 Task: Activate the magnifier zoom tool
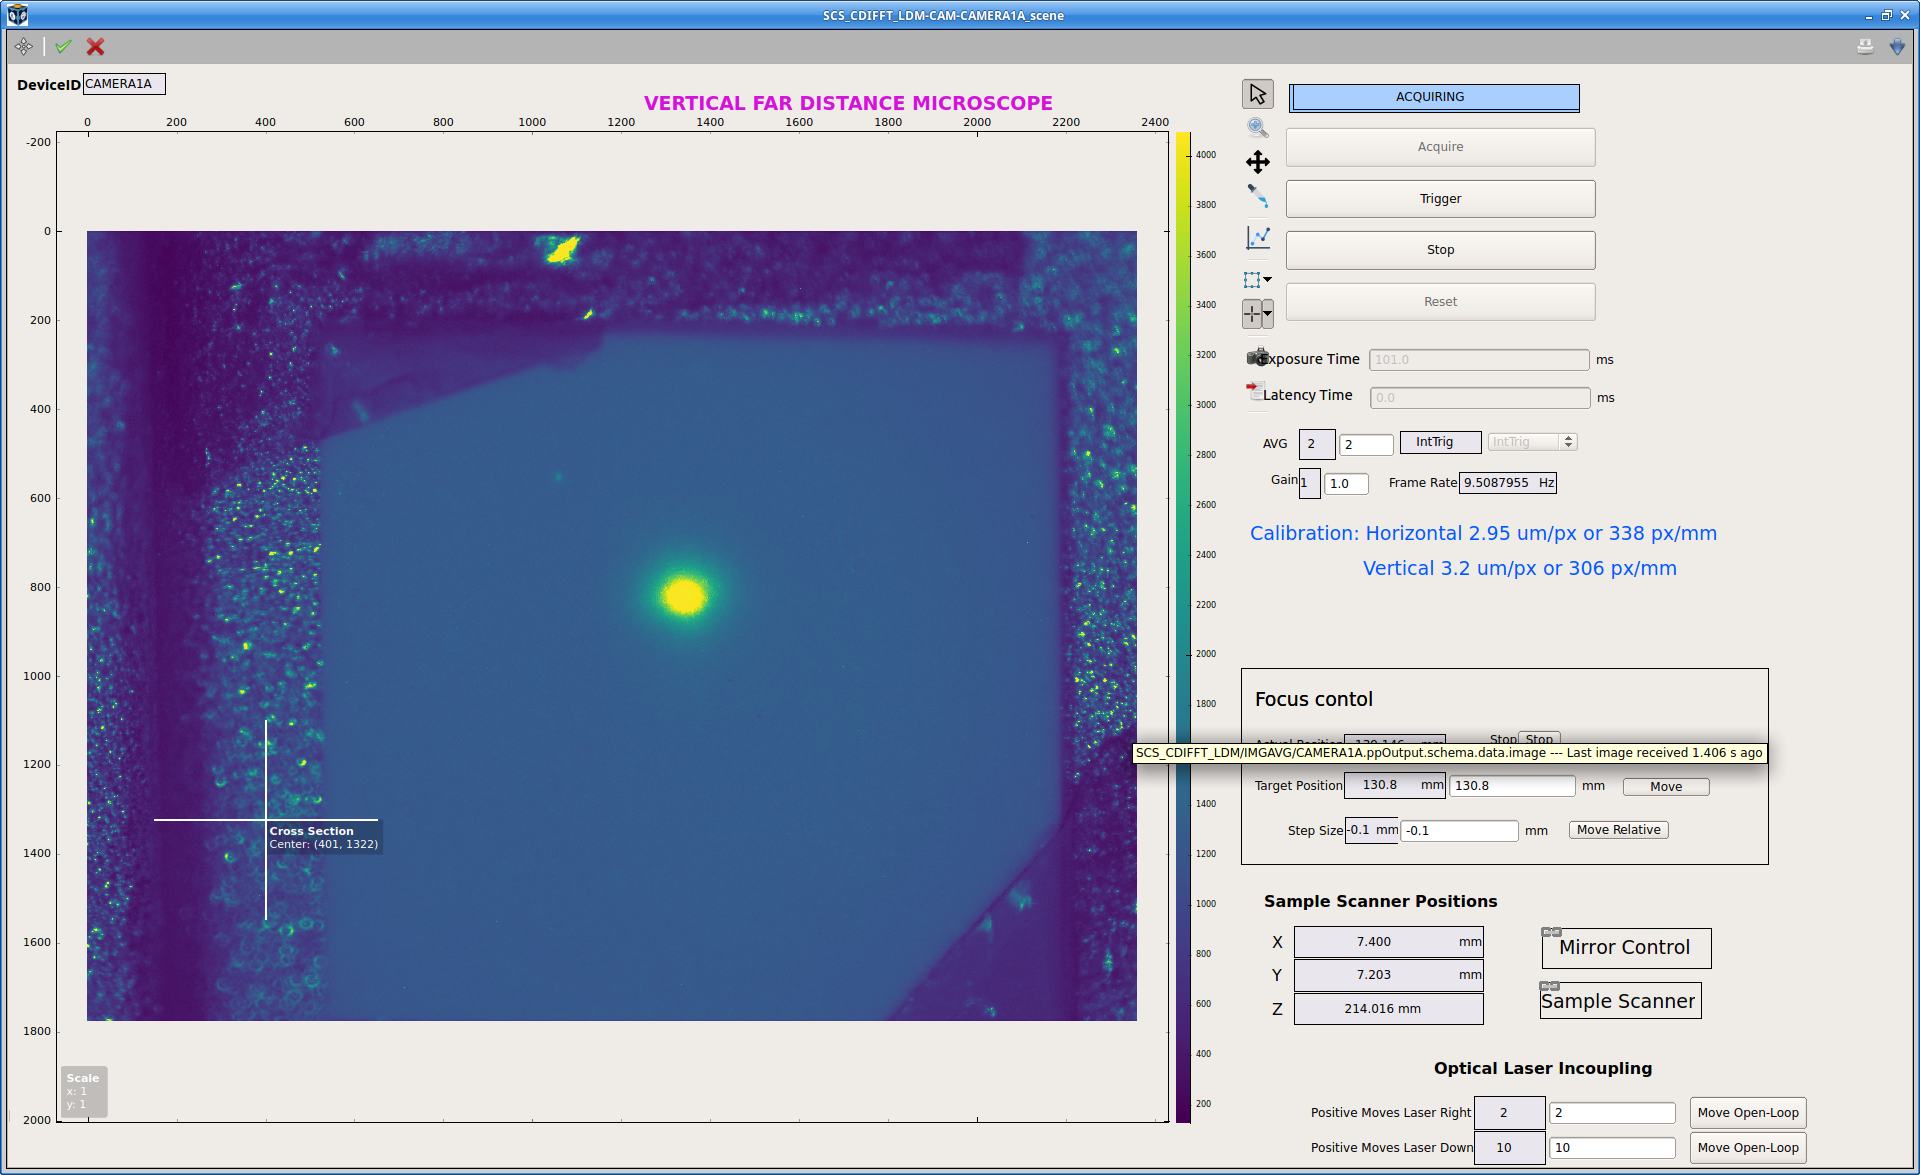(1258, 127)
